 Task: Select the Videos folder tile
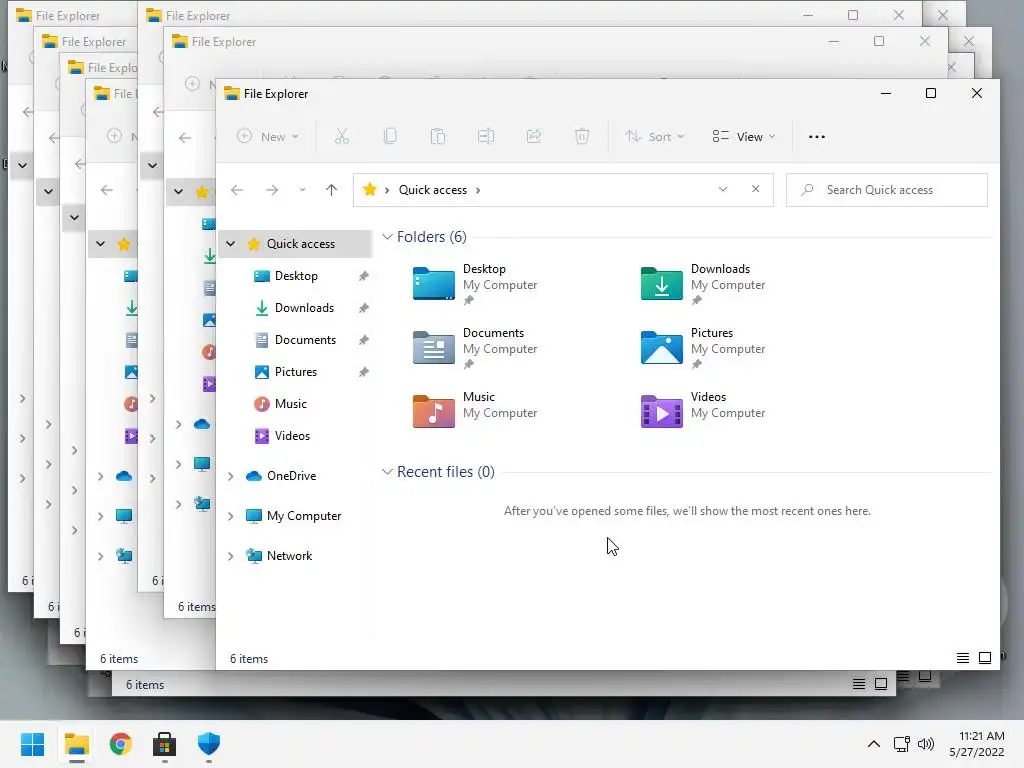(x=703, y=412)
